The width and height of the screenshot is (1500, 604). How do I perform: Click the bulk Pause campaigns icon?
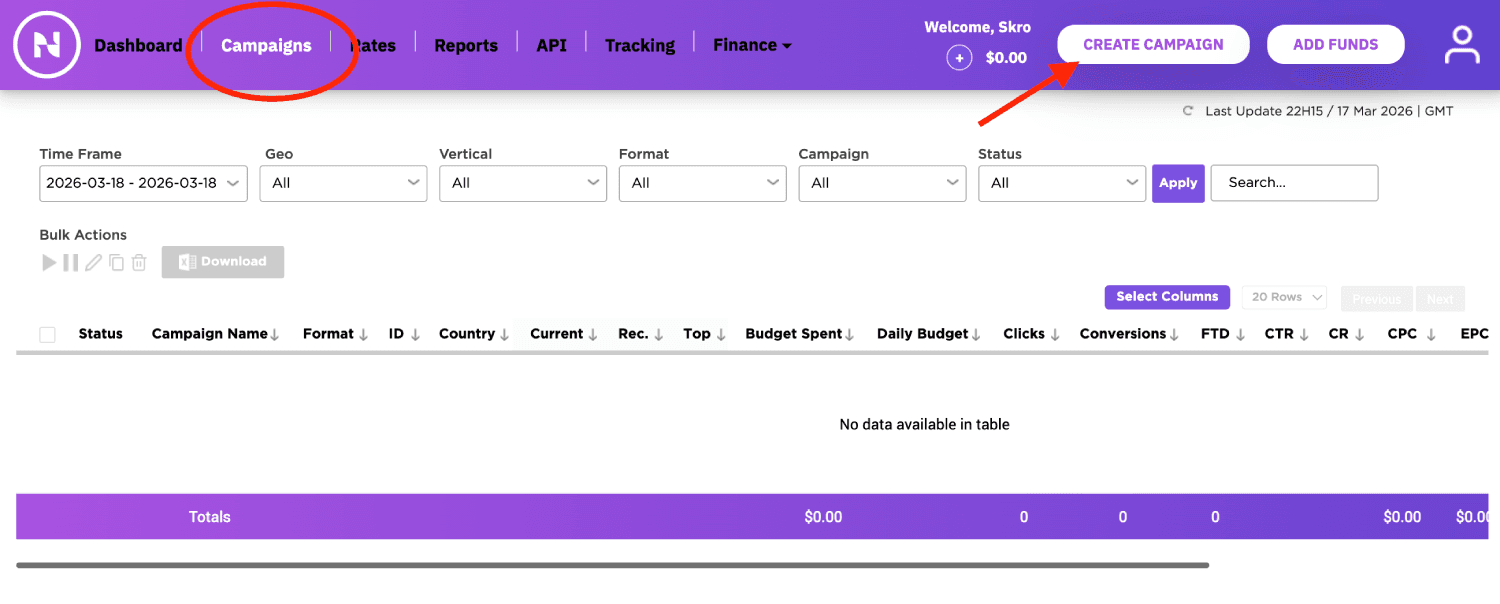(x=71, y=263)
